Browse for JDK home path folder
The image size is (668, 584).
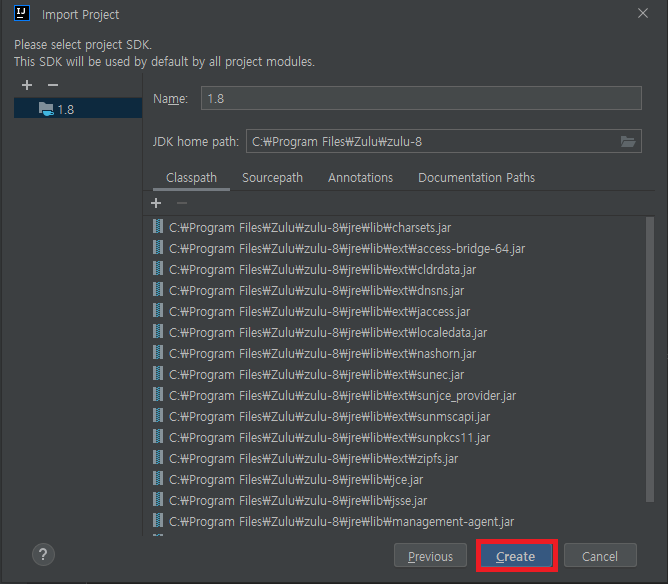point(628,141)
